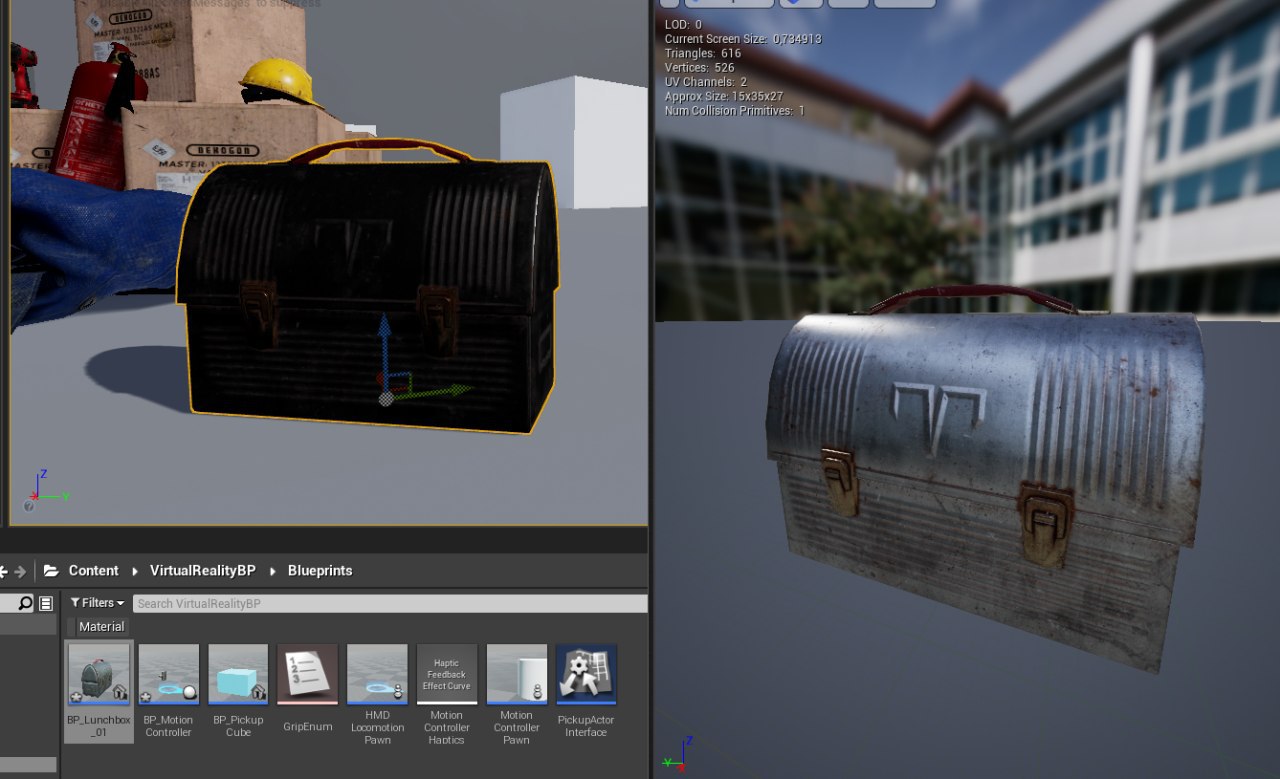
Task: Click the folder icon before the Content breadcrumb
Action: pyautogui.click(x=51, y=571)
